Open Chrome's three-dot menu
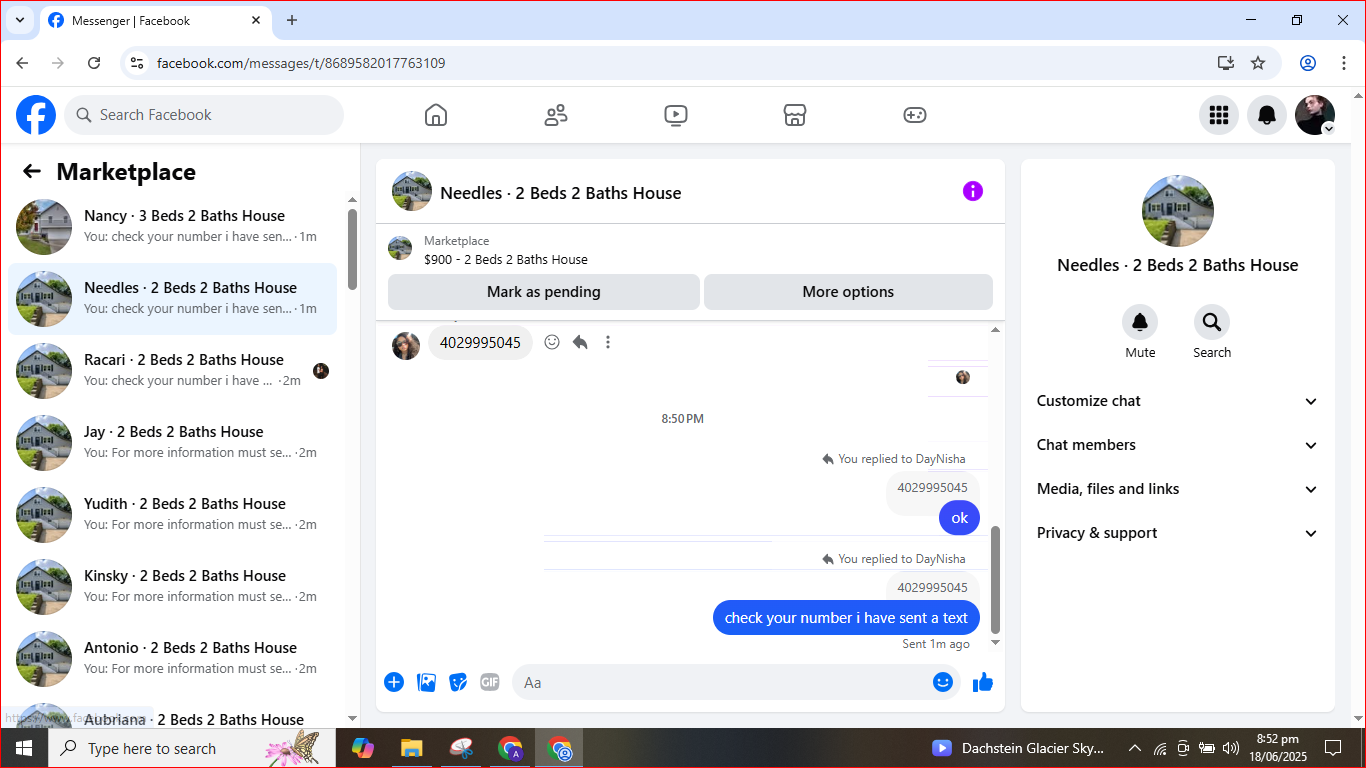Viewport: 1366px width, 768px height. click(1344, 63)
